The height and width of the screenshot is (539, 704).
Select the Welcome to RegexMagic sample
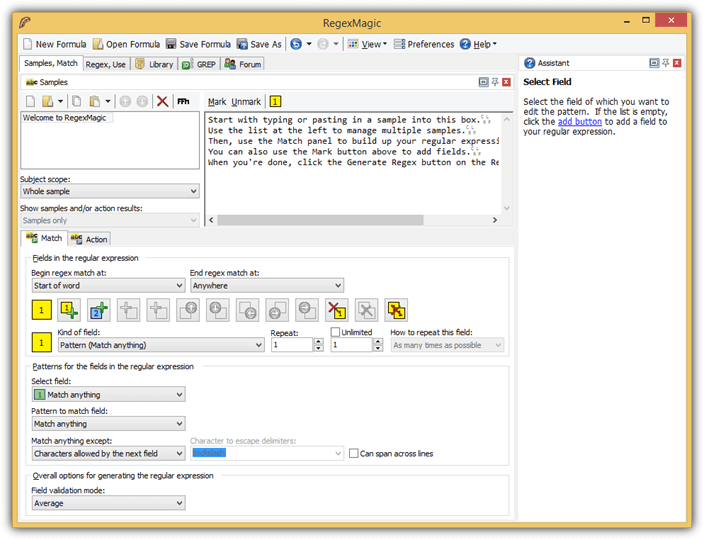point(65,118)
